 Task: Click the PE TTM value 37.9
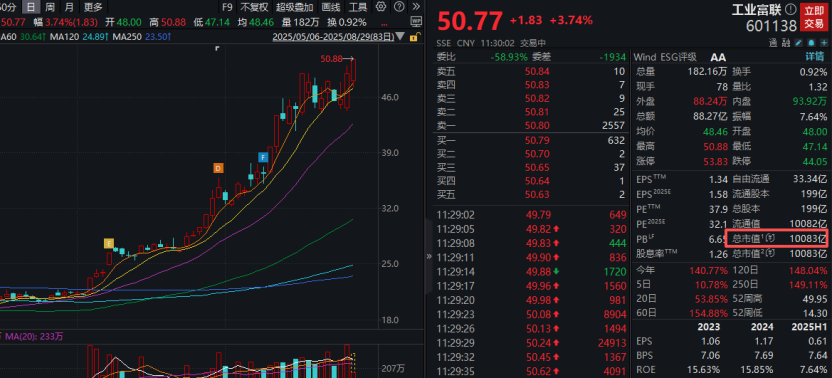pos(718,209)
